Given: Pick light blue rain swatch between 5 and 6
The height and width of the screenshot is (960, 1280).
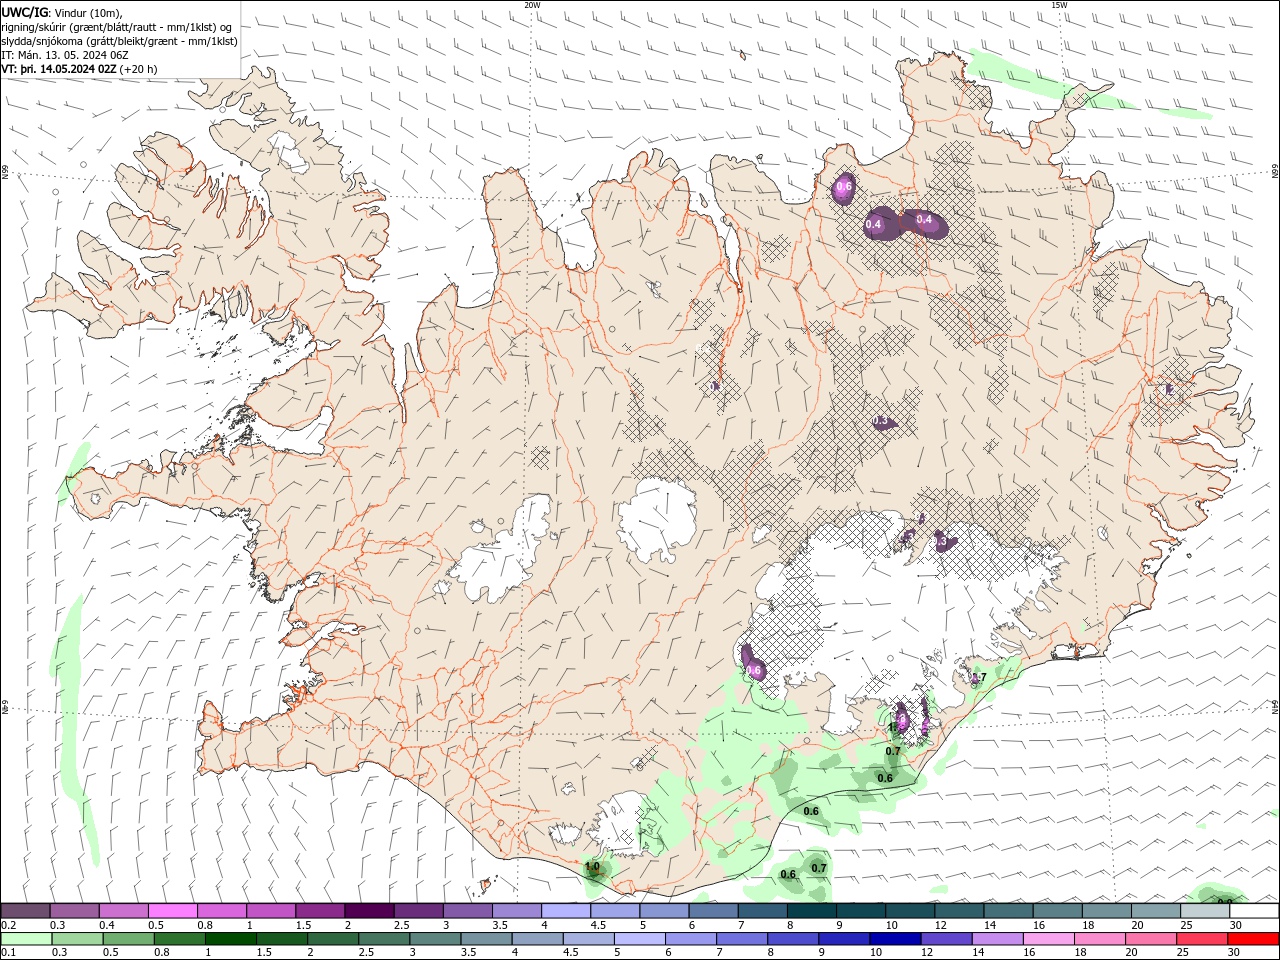Looking at the screenshot, I should (x=639, y=939).
